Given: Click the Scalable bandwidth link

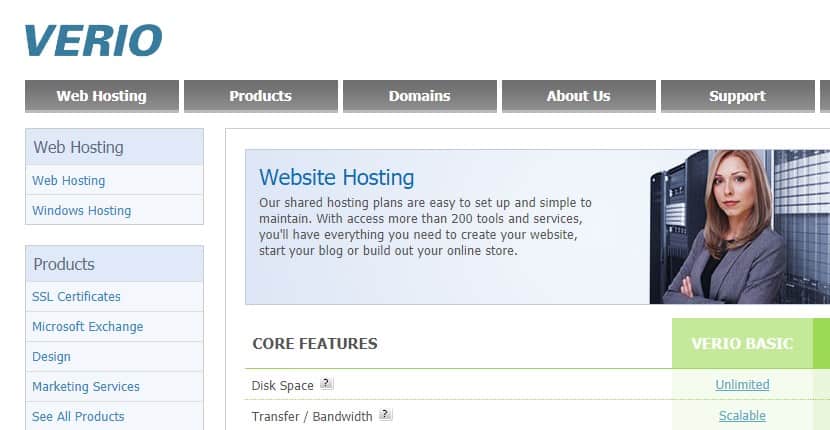Looking at the screenshot, I should [x=742, y=416].
